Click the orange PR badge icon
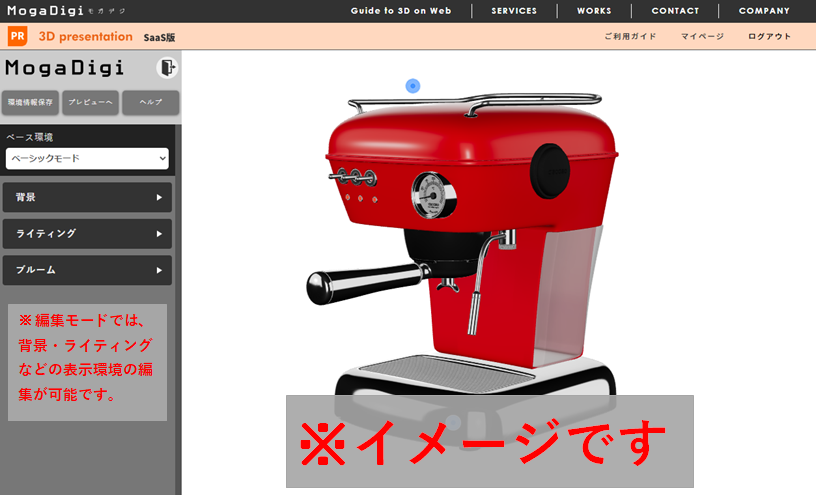Viewport: 816px width, 495px height. [17, 37]
